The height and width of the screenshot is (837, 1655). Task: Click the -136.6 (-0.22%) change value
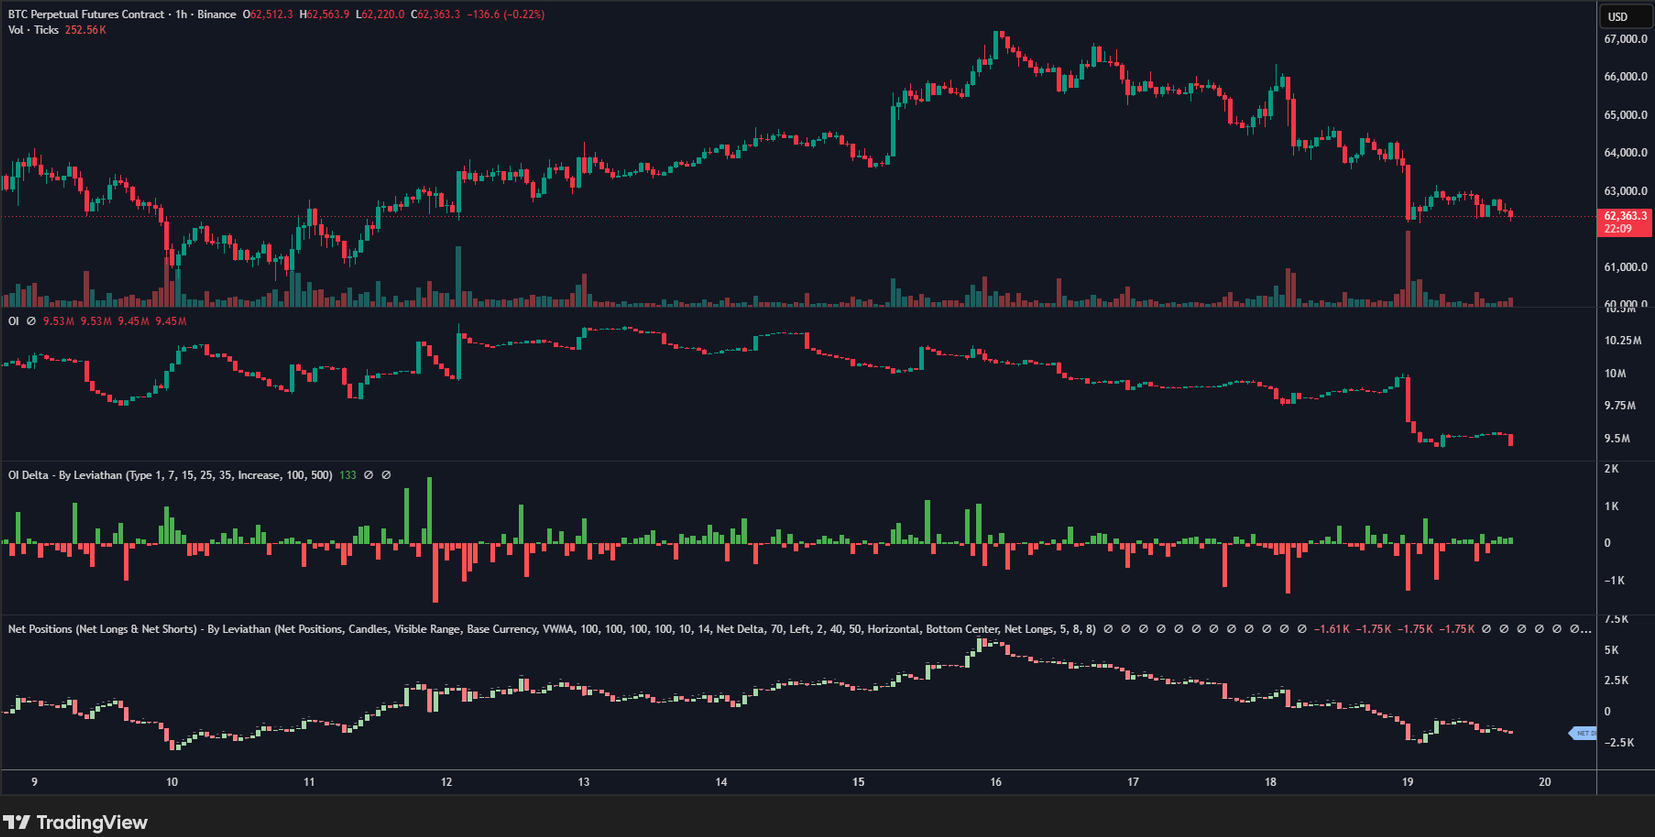coord(507,14)
